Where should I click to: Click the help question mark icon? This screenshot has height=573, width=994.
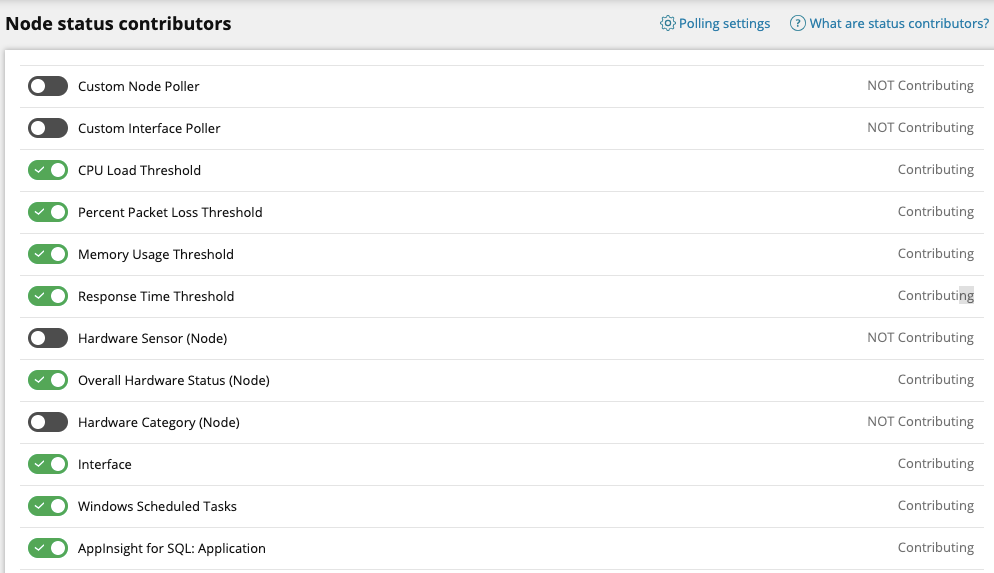point(798,23)
